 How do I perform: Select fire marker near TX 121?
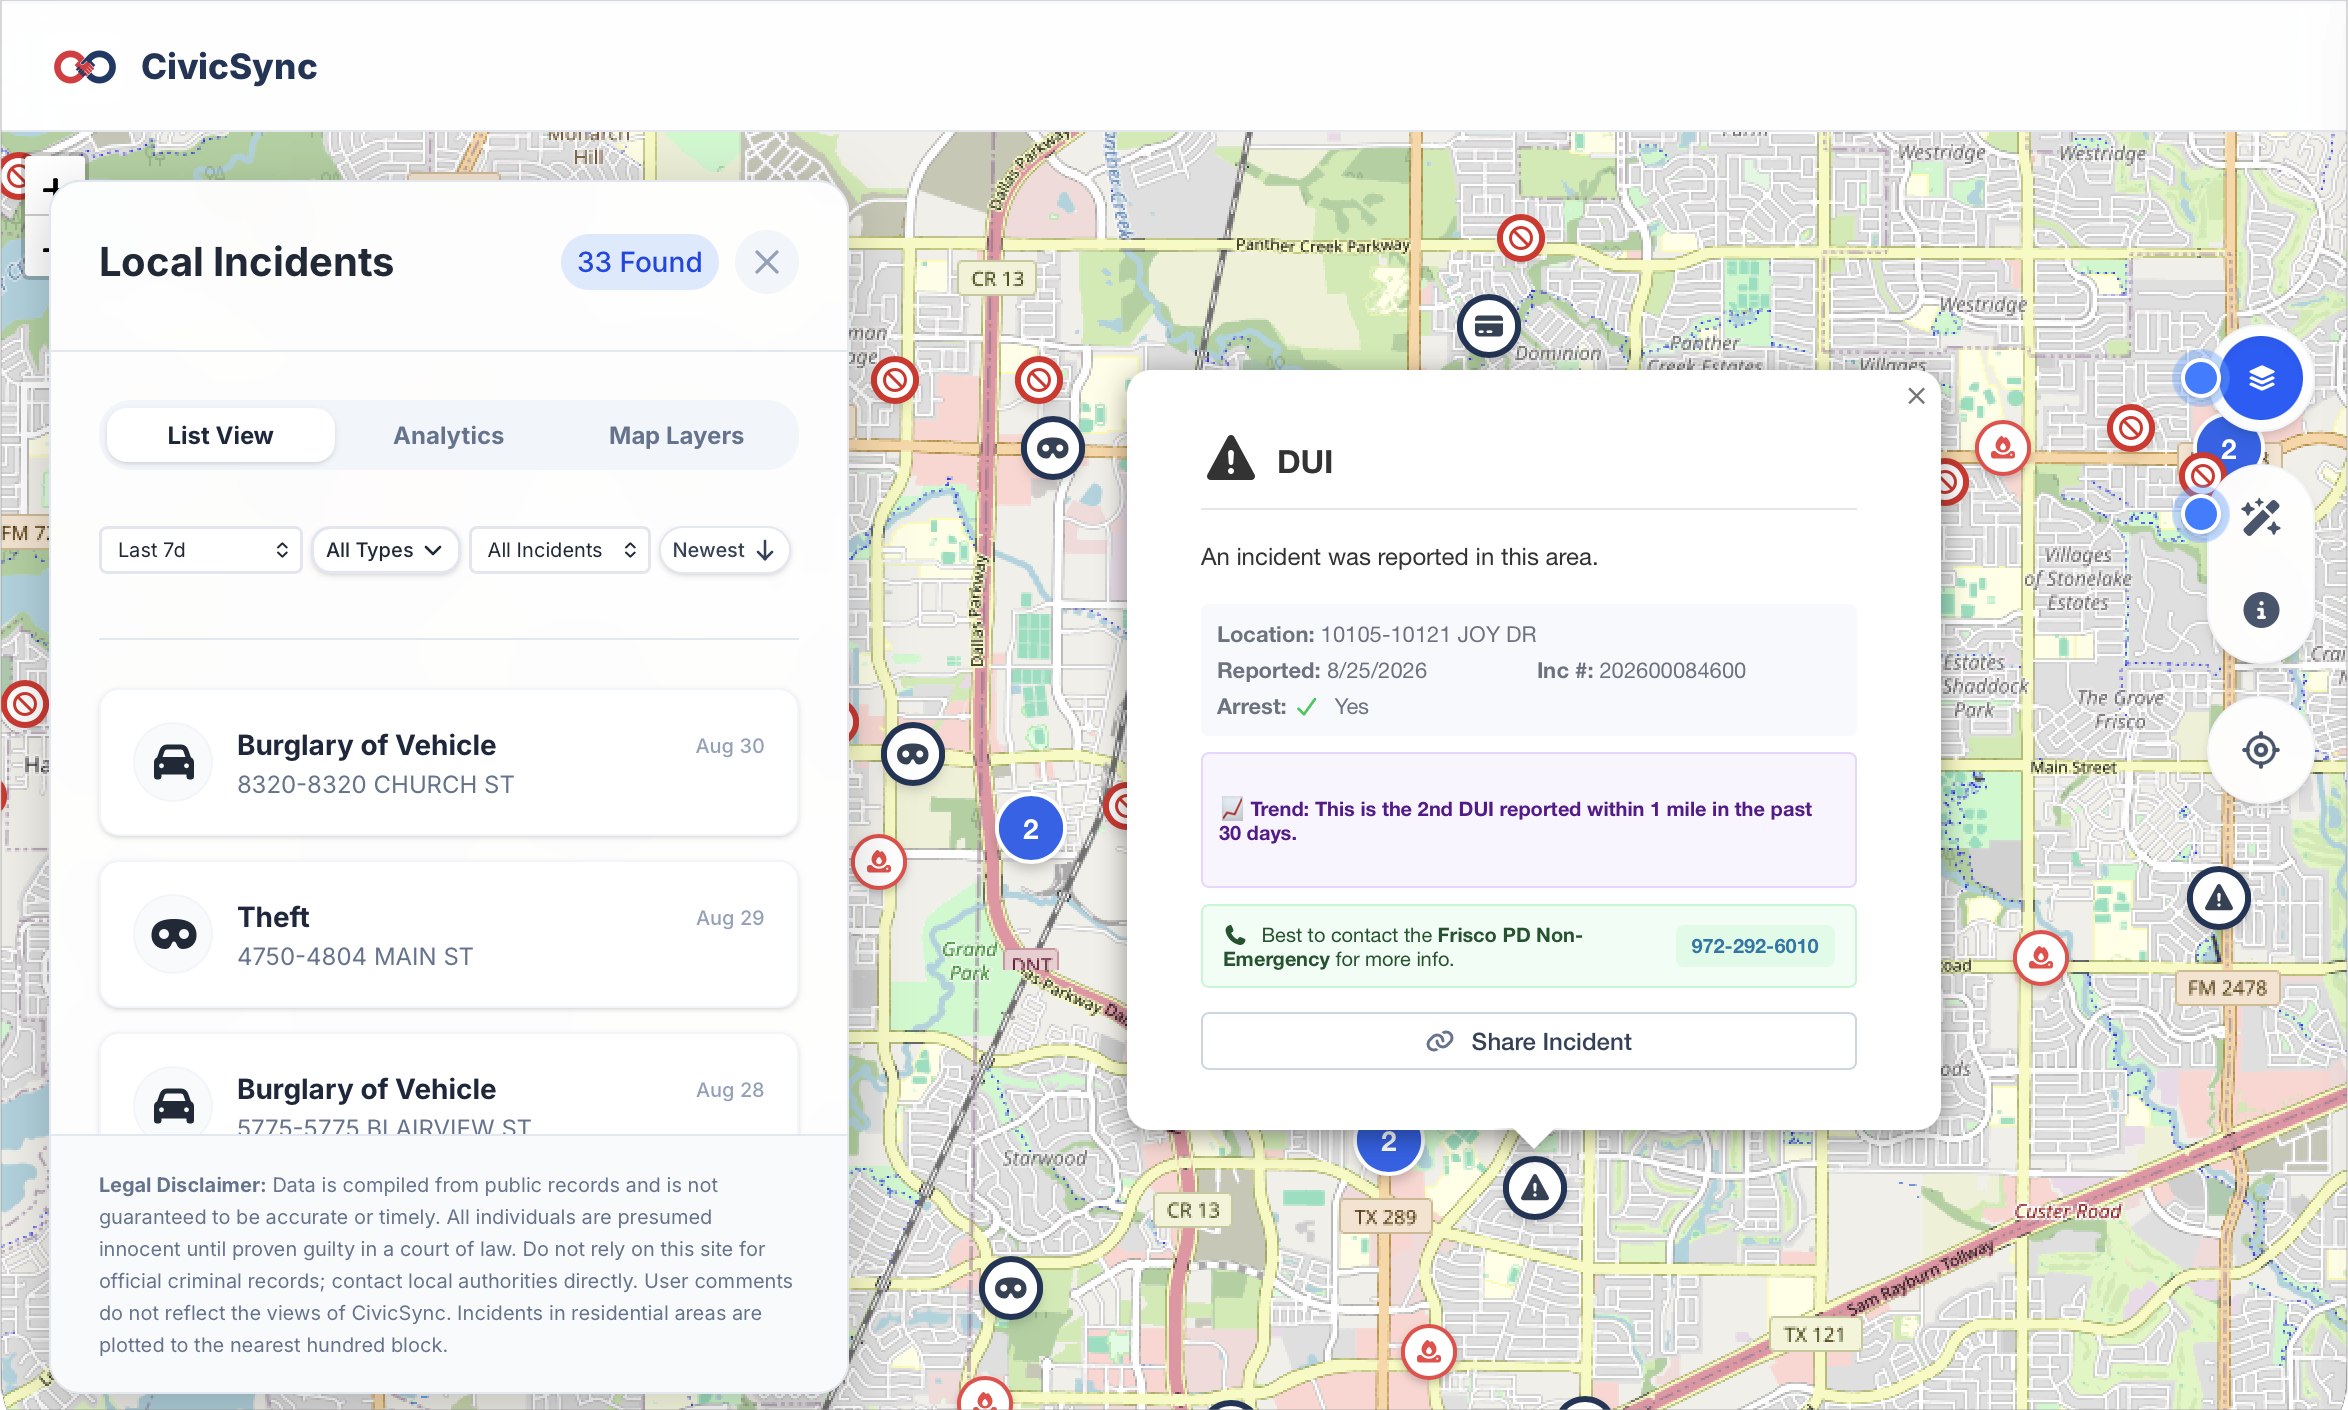[x=1429, y=1352]
